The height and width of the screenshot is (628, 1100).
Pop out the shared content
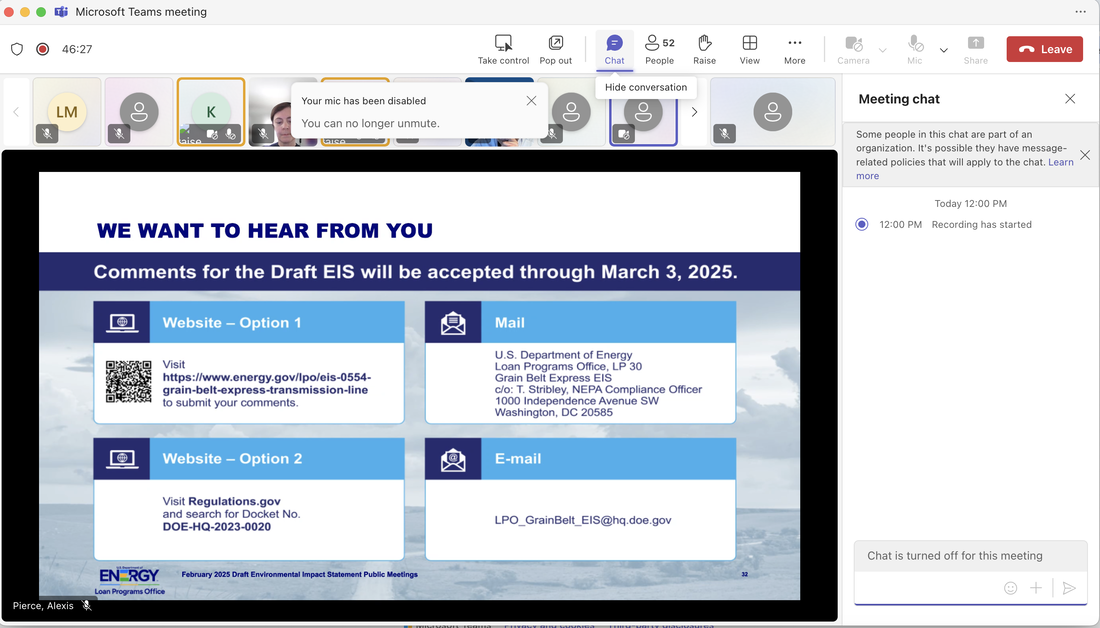[x=556, y=49]
